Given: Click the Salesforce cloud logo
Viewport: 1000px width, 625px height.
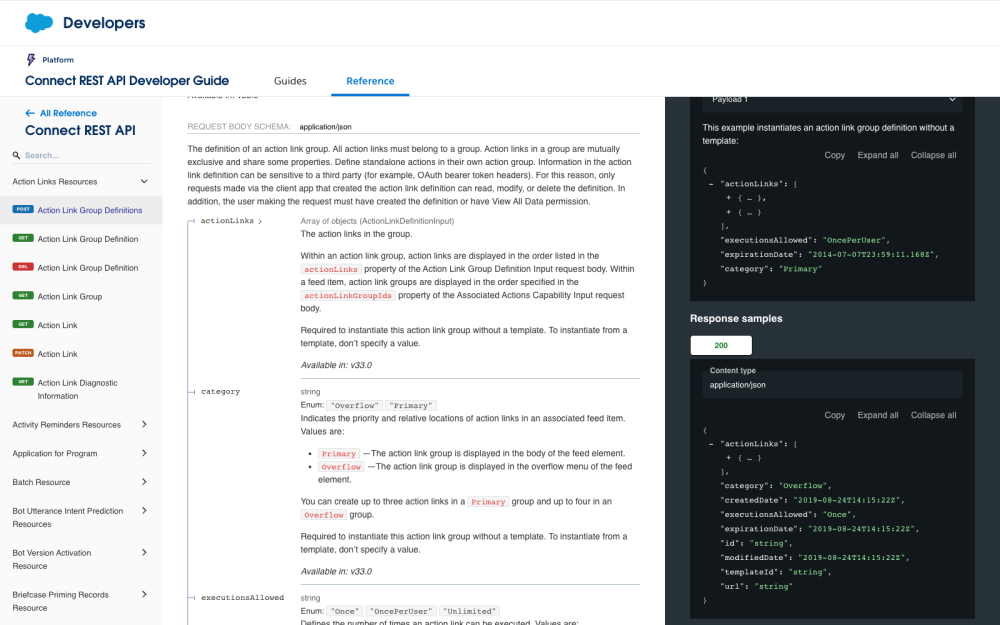Looking at the screenshot, I should (x=39, y=23).
